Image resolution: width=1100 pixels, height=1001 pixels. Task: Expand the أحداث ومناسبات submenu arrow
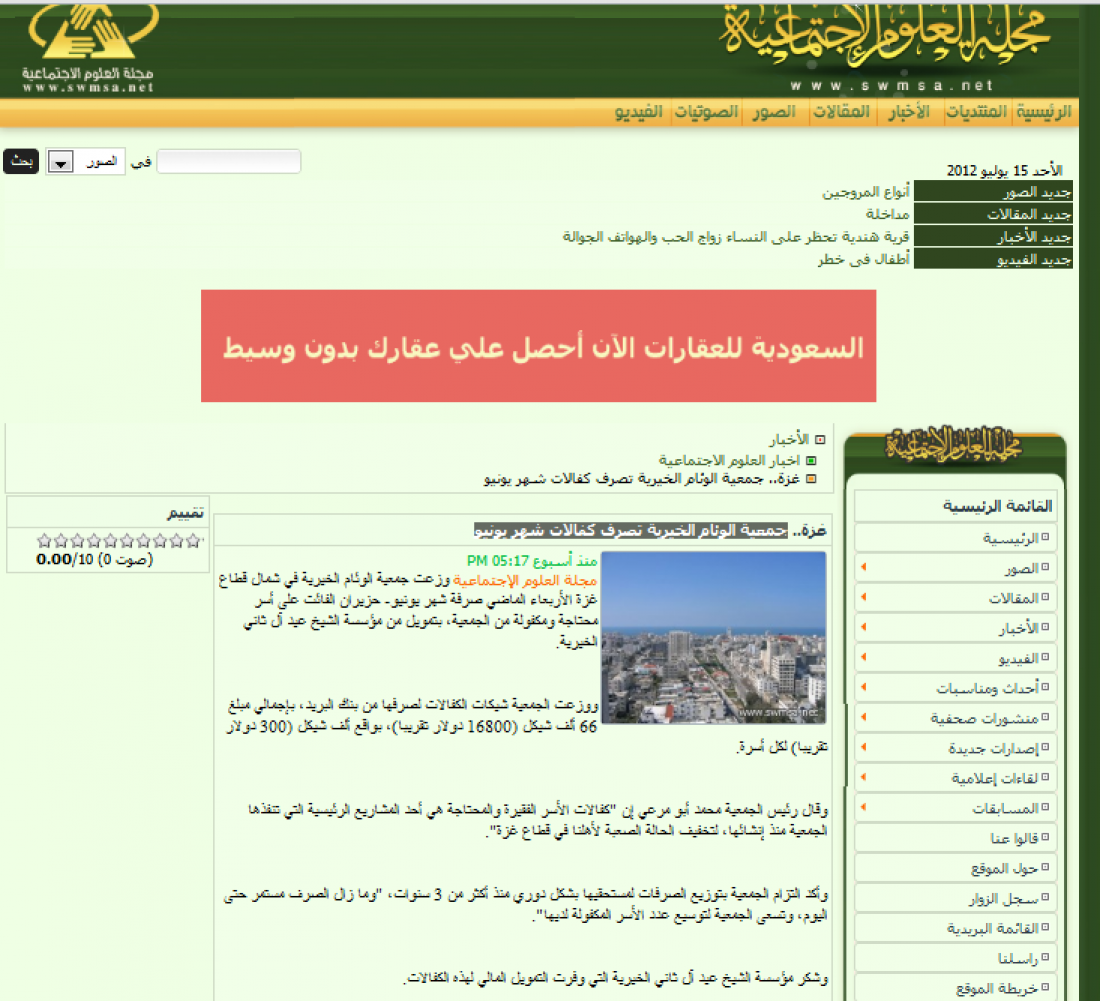(864, 687)
